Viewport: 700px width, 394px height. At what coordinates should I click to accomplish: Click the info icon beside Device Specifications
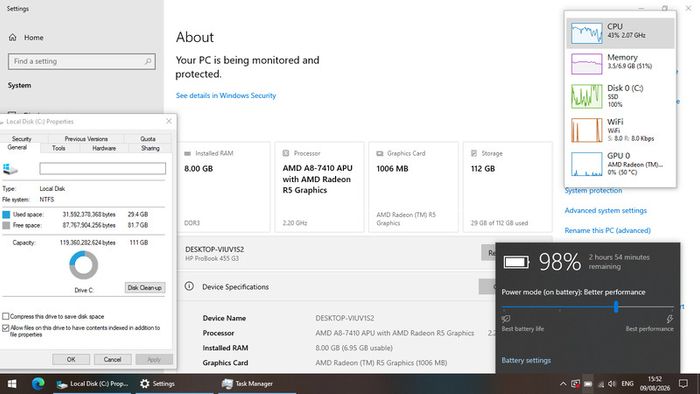point(189,286)
